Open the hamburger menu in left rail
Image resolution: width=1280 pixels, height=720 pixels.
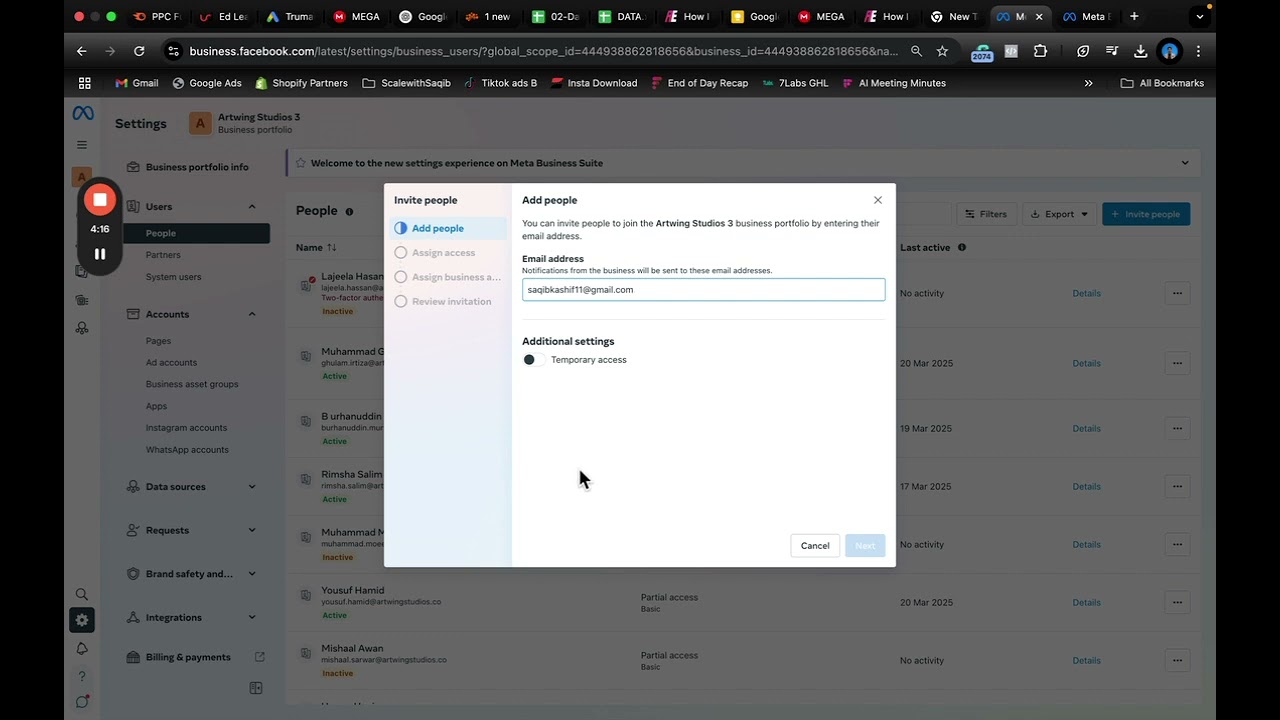click(x=82, y=145)
